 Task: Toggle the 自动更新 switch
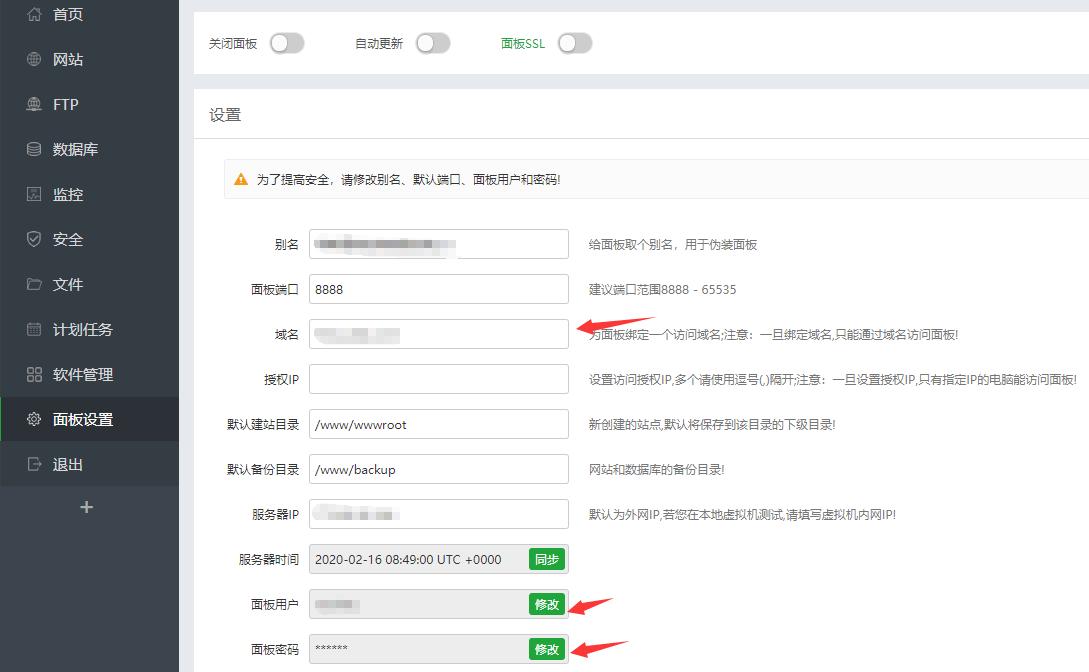[433, 44]
